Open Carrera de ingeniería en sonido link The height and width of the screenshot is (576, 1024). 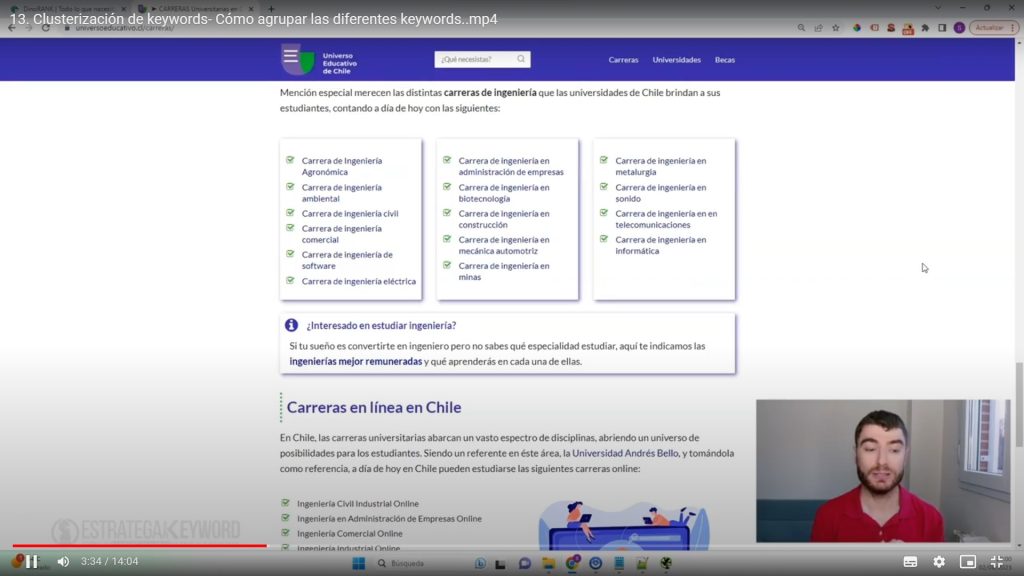660,193
